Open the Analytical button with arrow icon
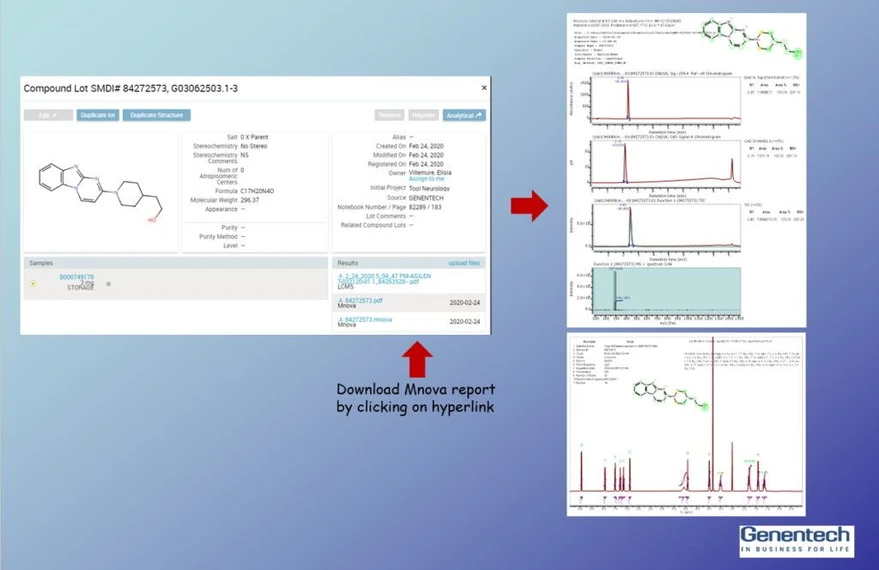This screenshot has width=879, height=570. 464,115
